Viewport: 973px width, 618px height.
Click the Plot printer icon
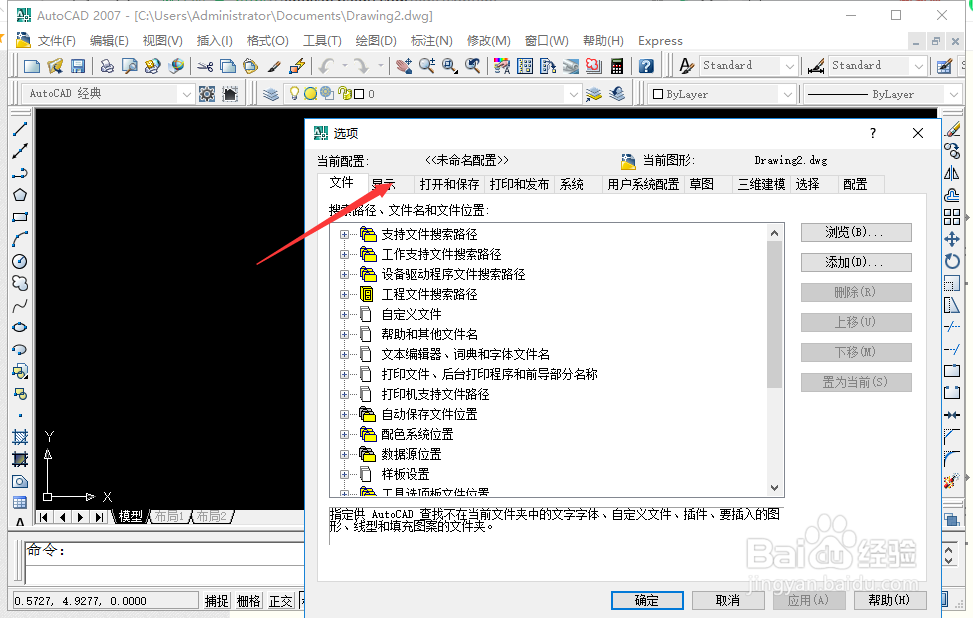tap(107, 66)
